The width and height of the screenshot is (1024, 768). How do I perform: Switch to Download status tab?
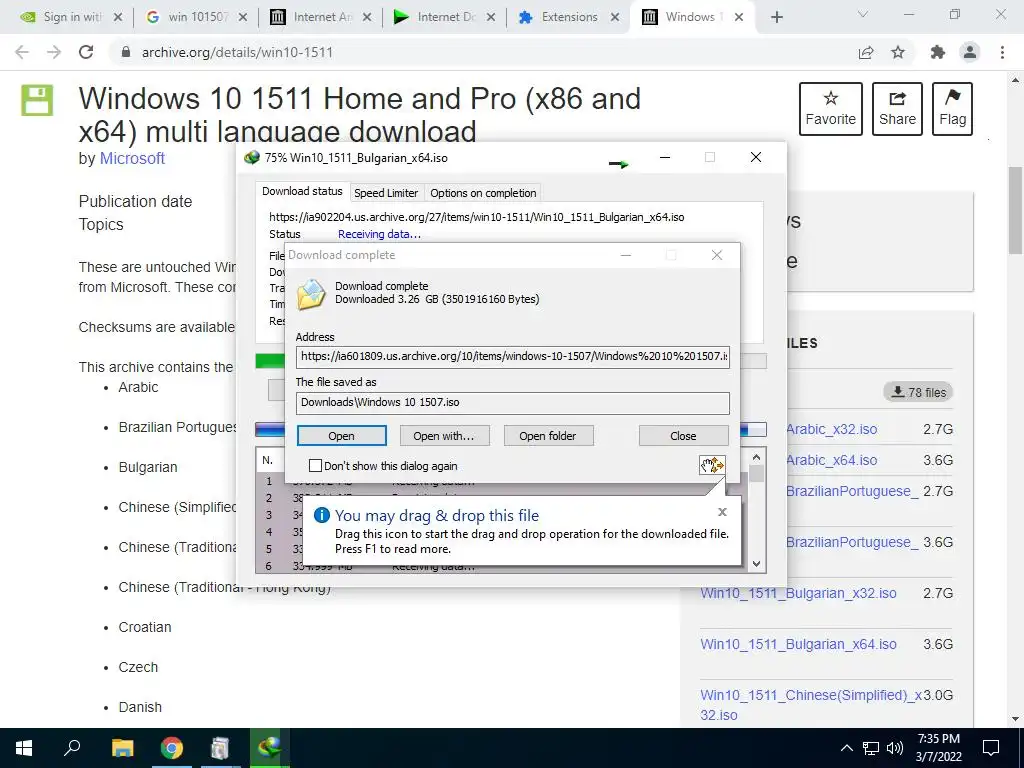click(302, 191)
